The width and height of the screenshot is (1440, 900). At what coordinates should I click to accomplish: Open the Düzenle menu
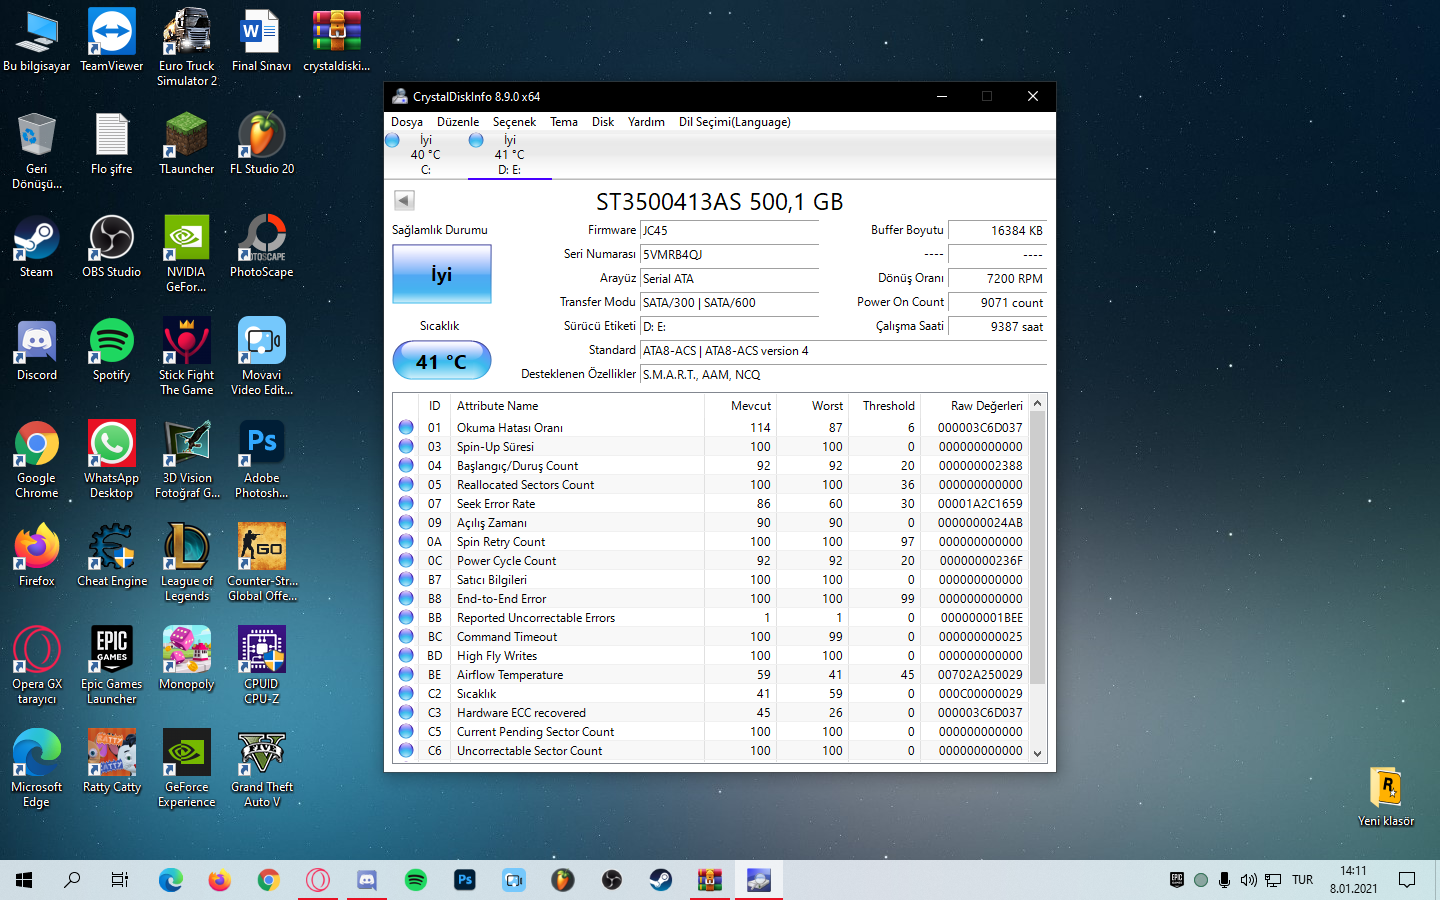coord(458,122)
